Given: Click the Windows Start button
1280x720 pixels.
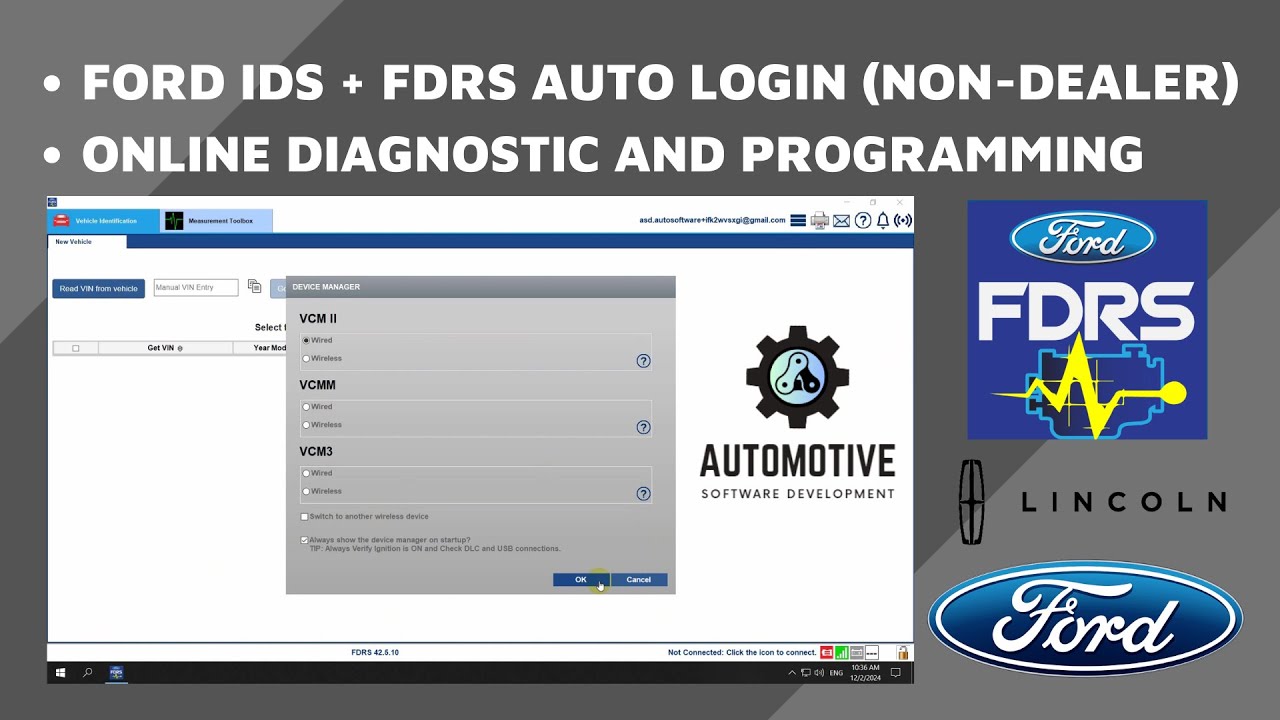Looking at the screenshot, I should [60, 673].
